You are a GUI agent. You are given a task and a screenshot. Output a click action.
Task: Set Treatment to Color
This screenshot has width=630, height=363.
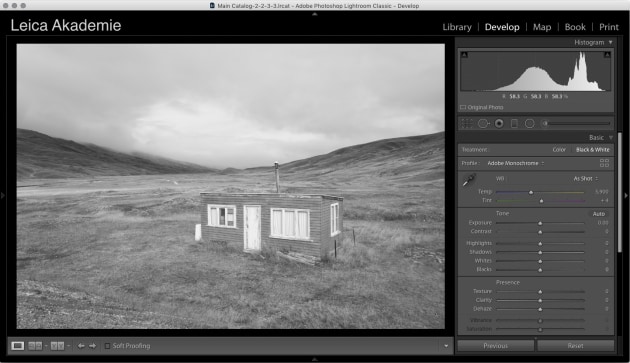click(x=559, y=150)
